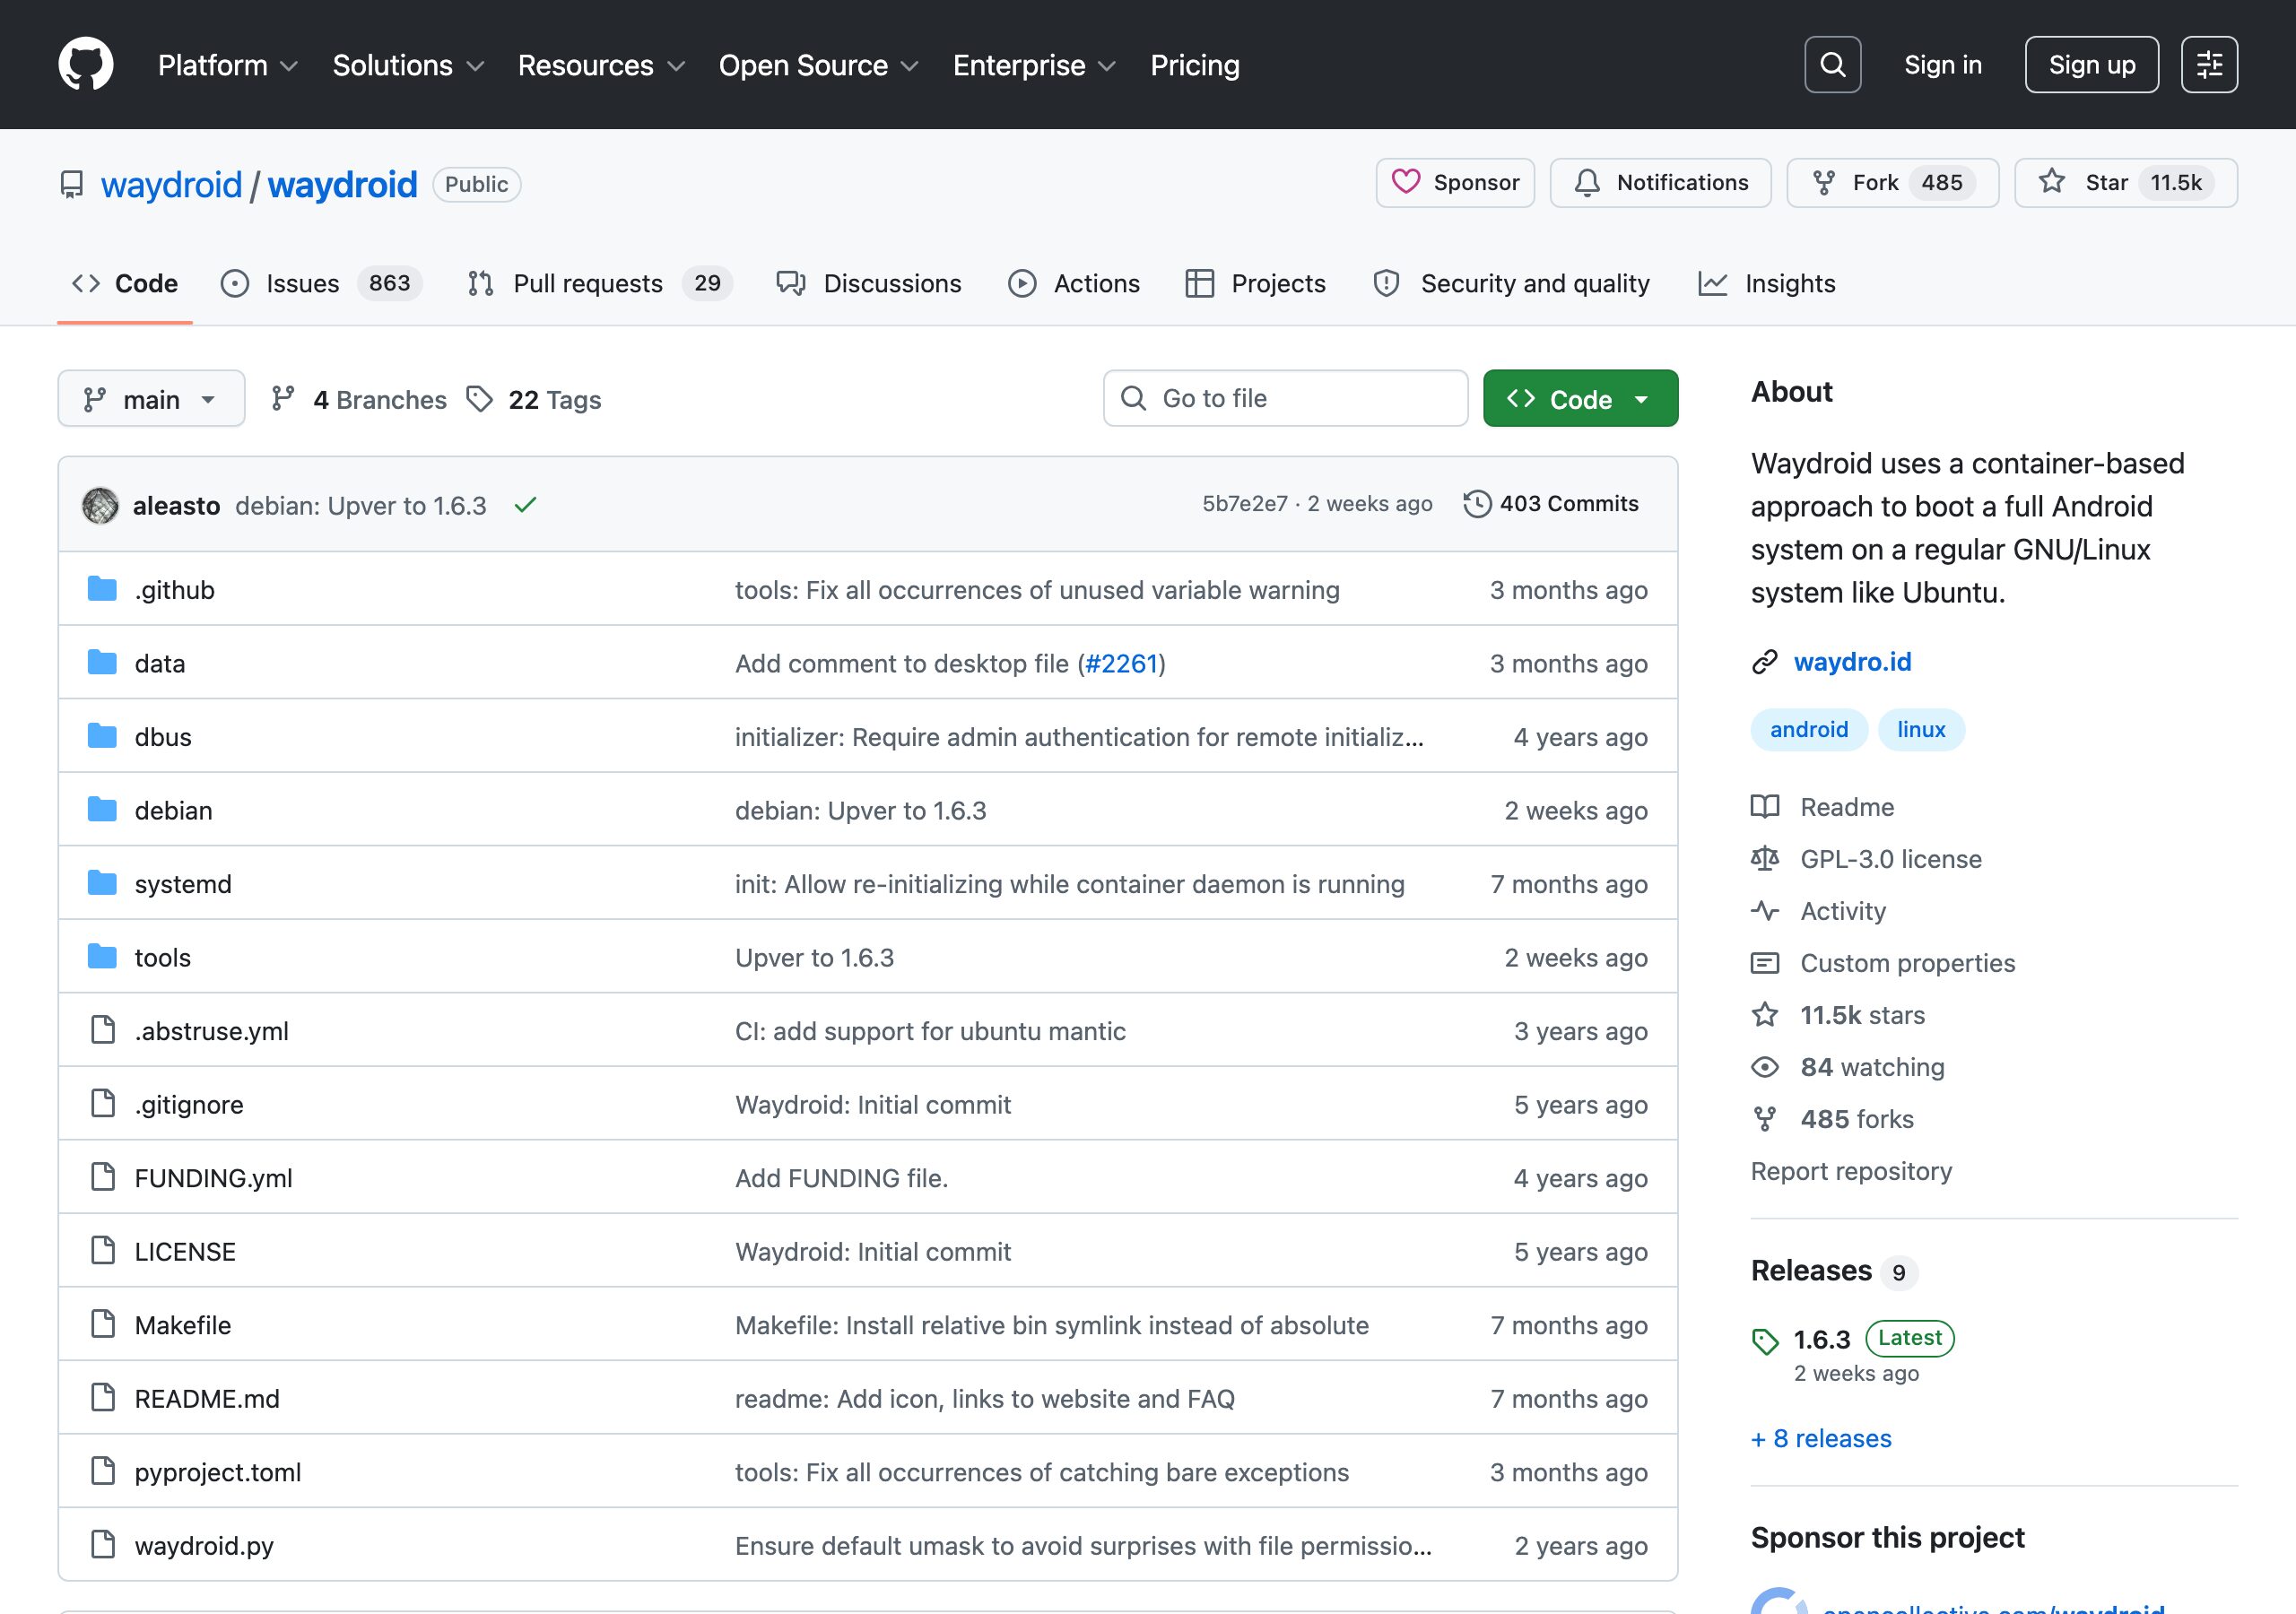2296x1614 pixels.
Task: Click the link icon beside waydro.id
Action: pyautogui.click(x=1765, y=662)
